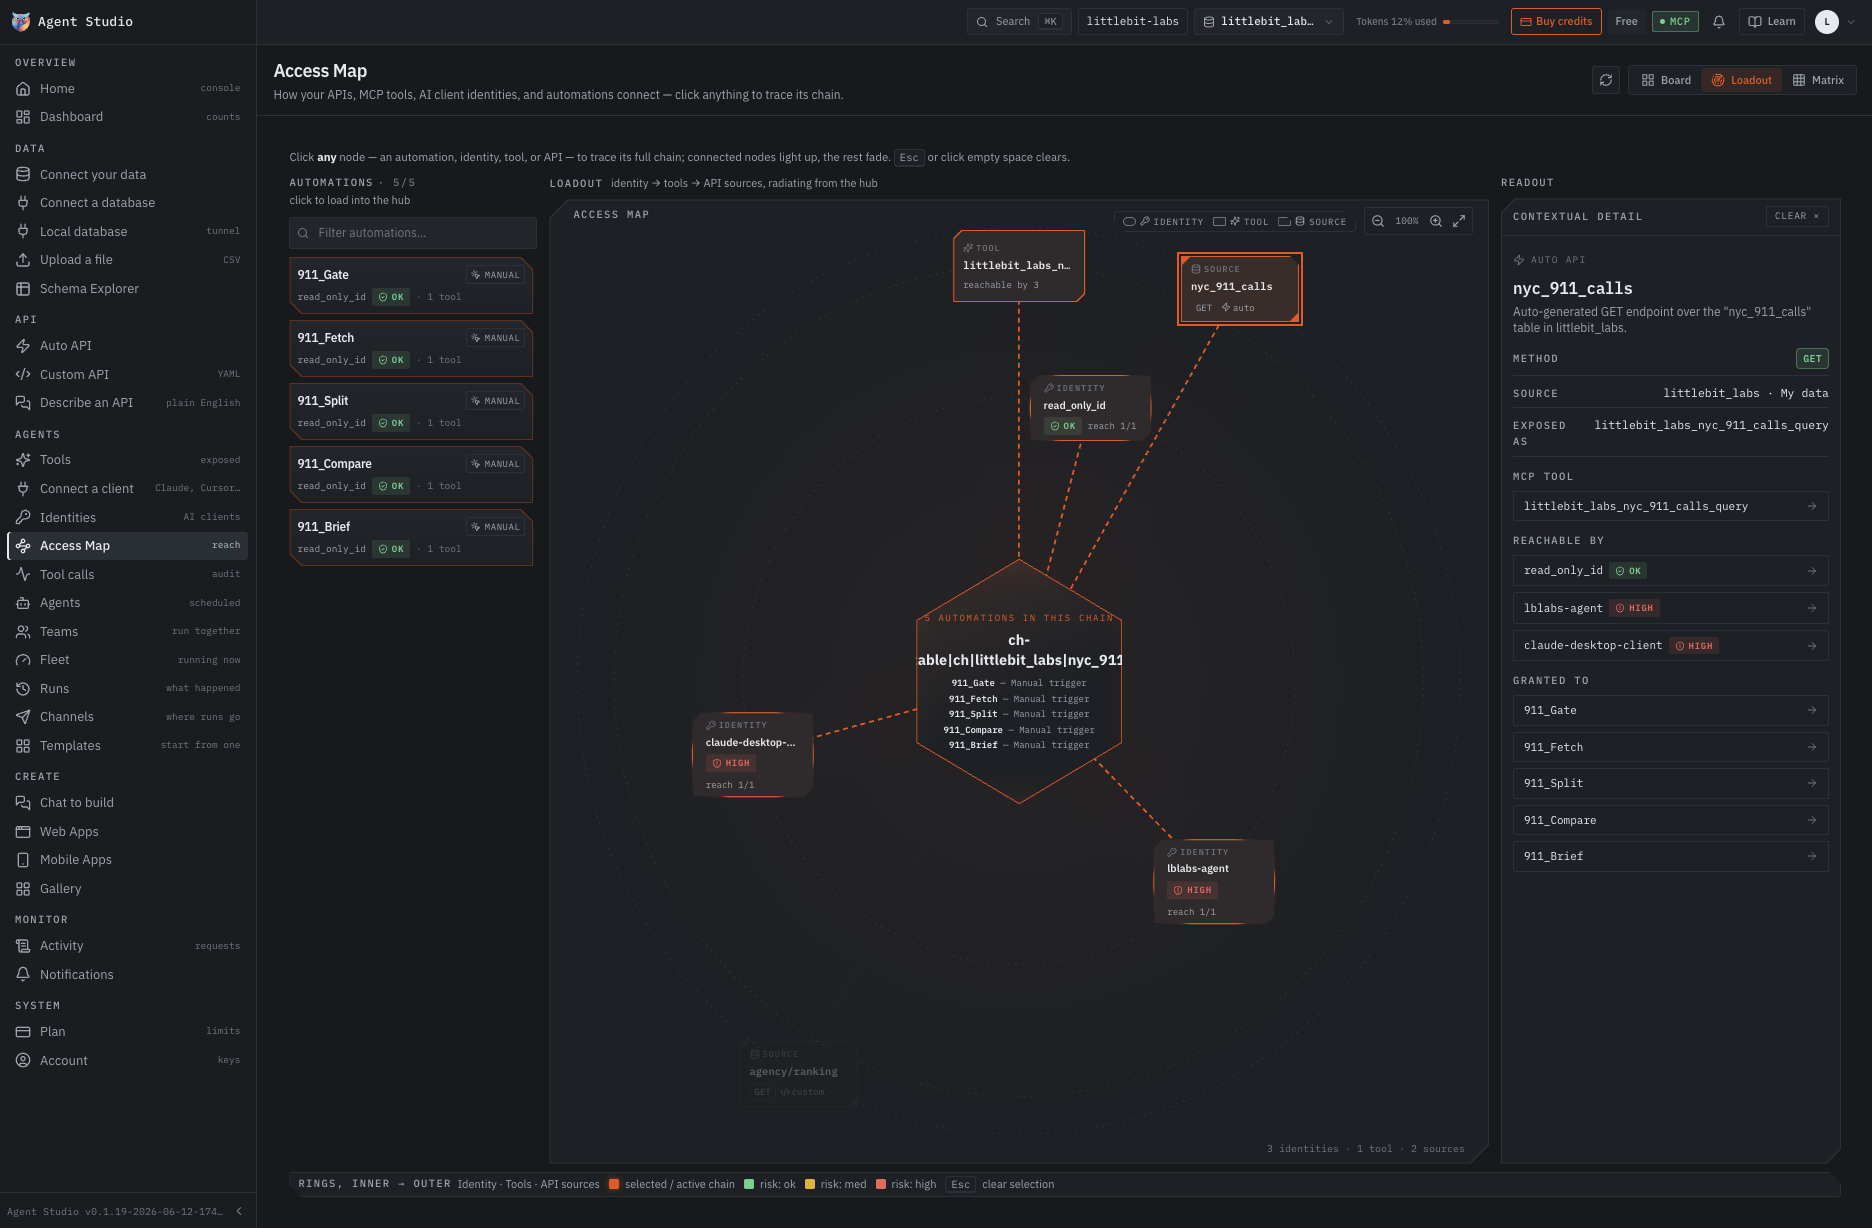Open Schema Explorer from the sidebar
This screenshot has height=1228, width=1872.
[x=128, y=288]
